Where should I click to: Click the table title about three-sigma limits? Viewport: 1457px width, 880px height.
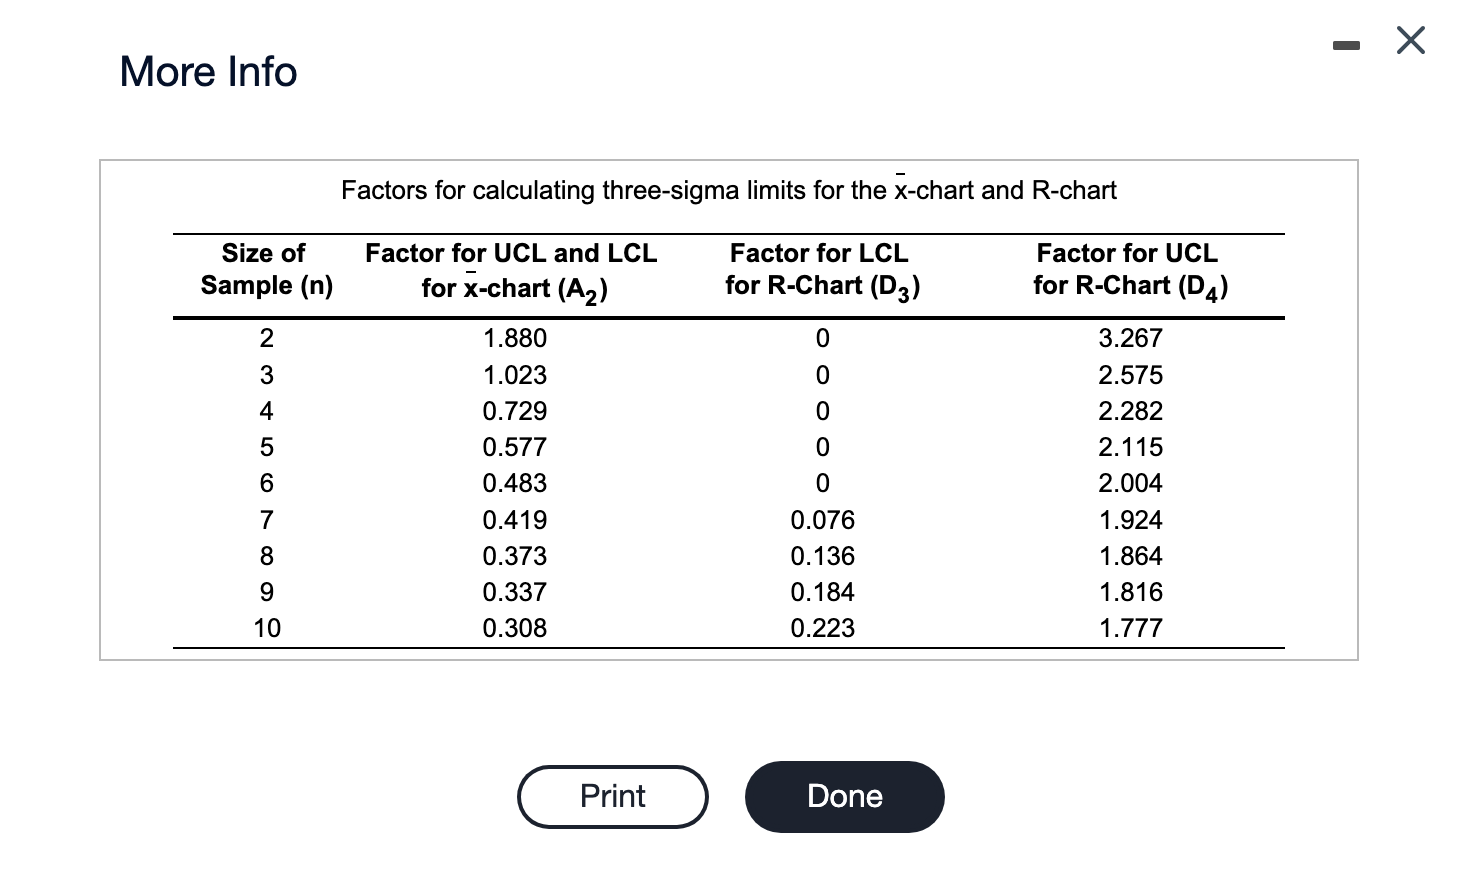729,189
